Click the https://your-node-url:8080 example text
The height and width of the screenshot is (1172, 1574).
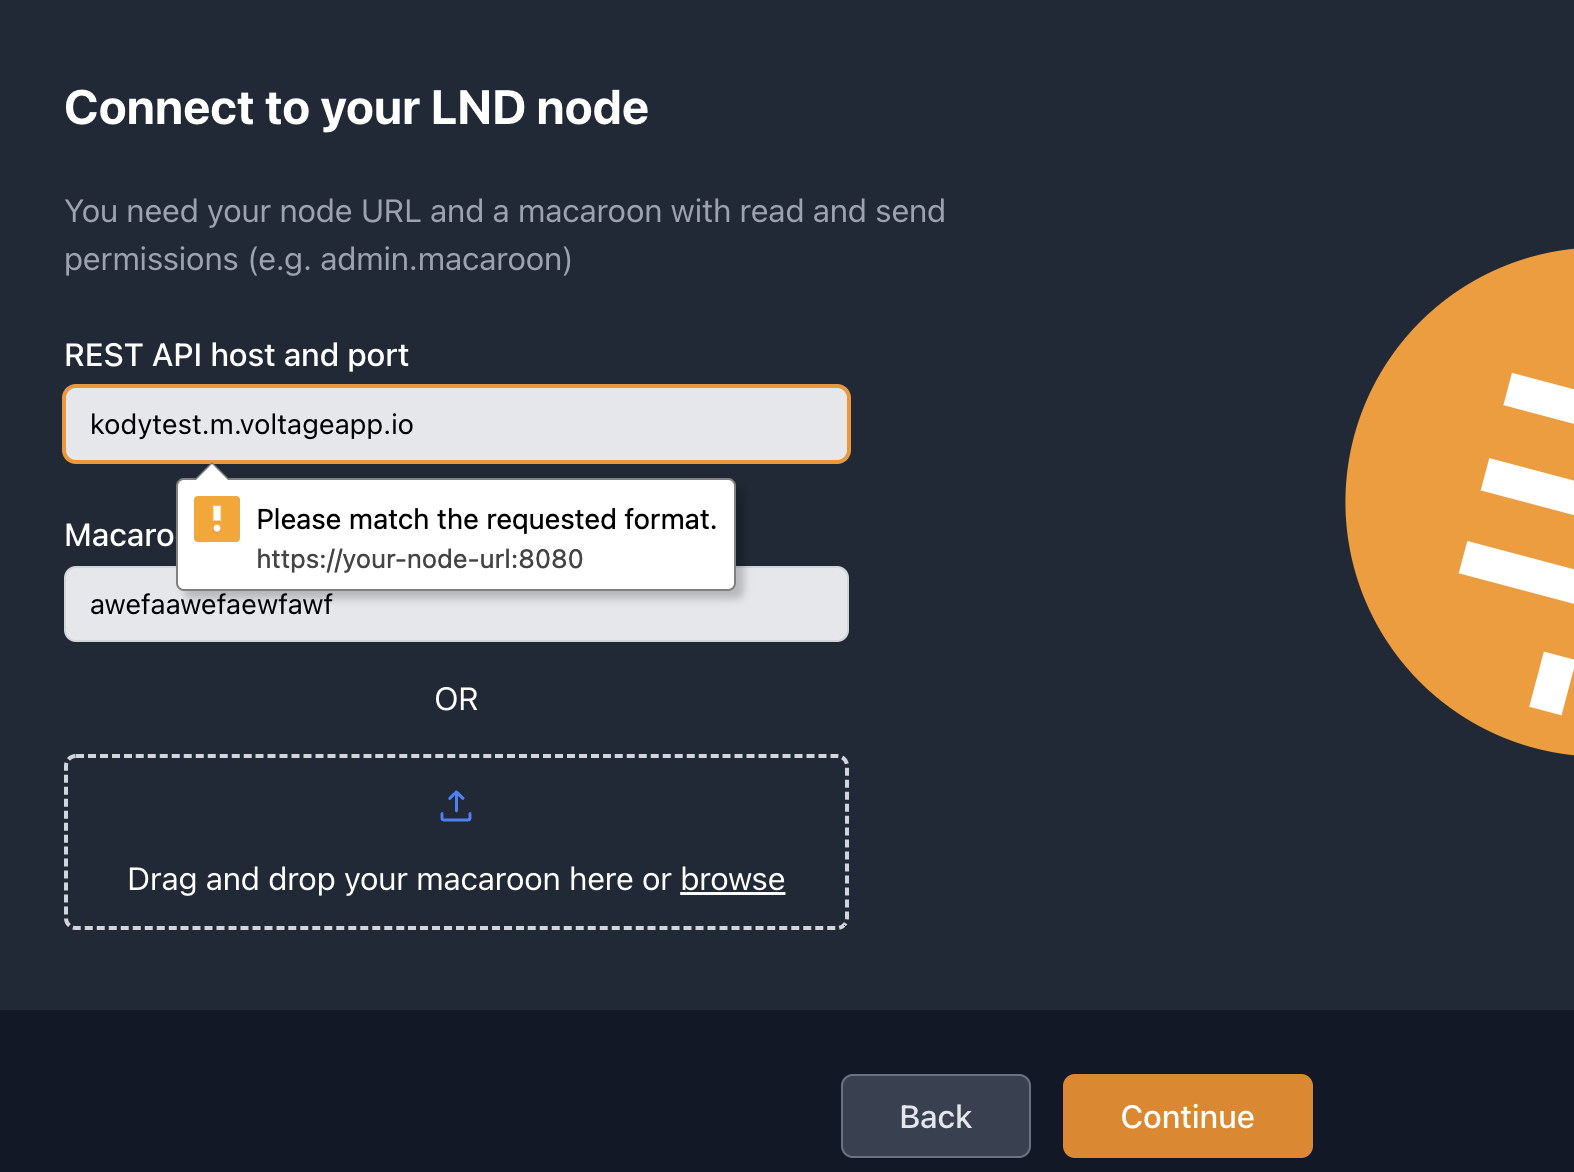click(418, 559)
